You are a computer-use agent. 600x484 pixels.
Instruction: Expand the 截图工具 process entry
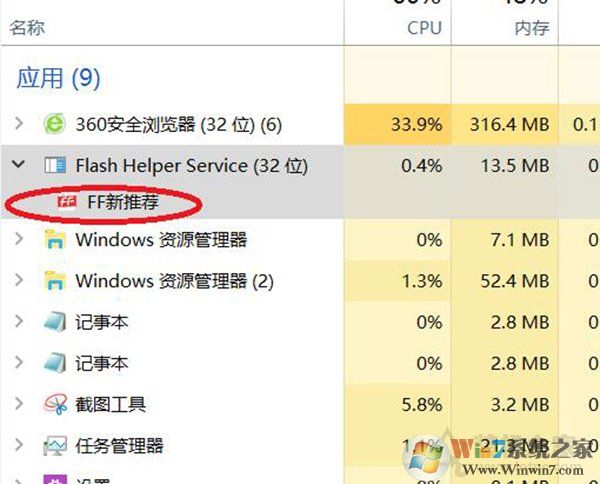point(18,404)
